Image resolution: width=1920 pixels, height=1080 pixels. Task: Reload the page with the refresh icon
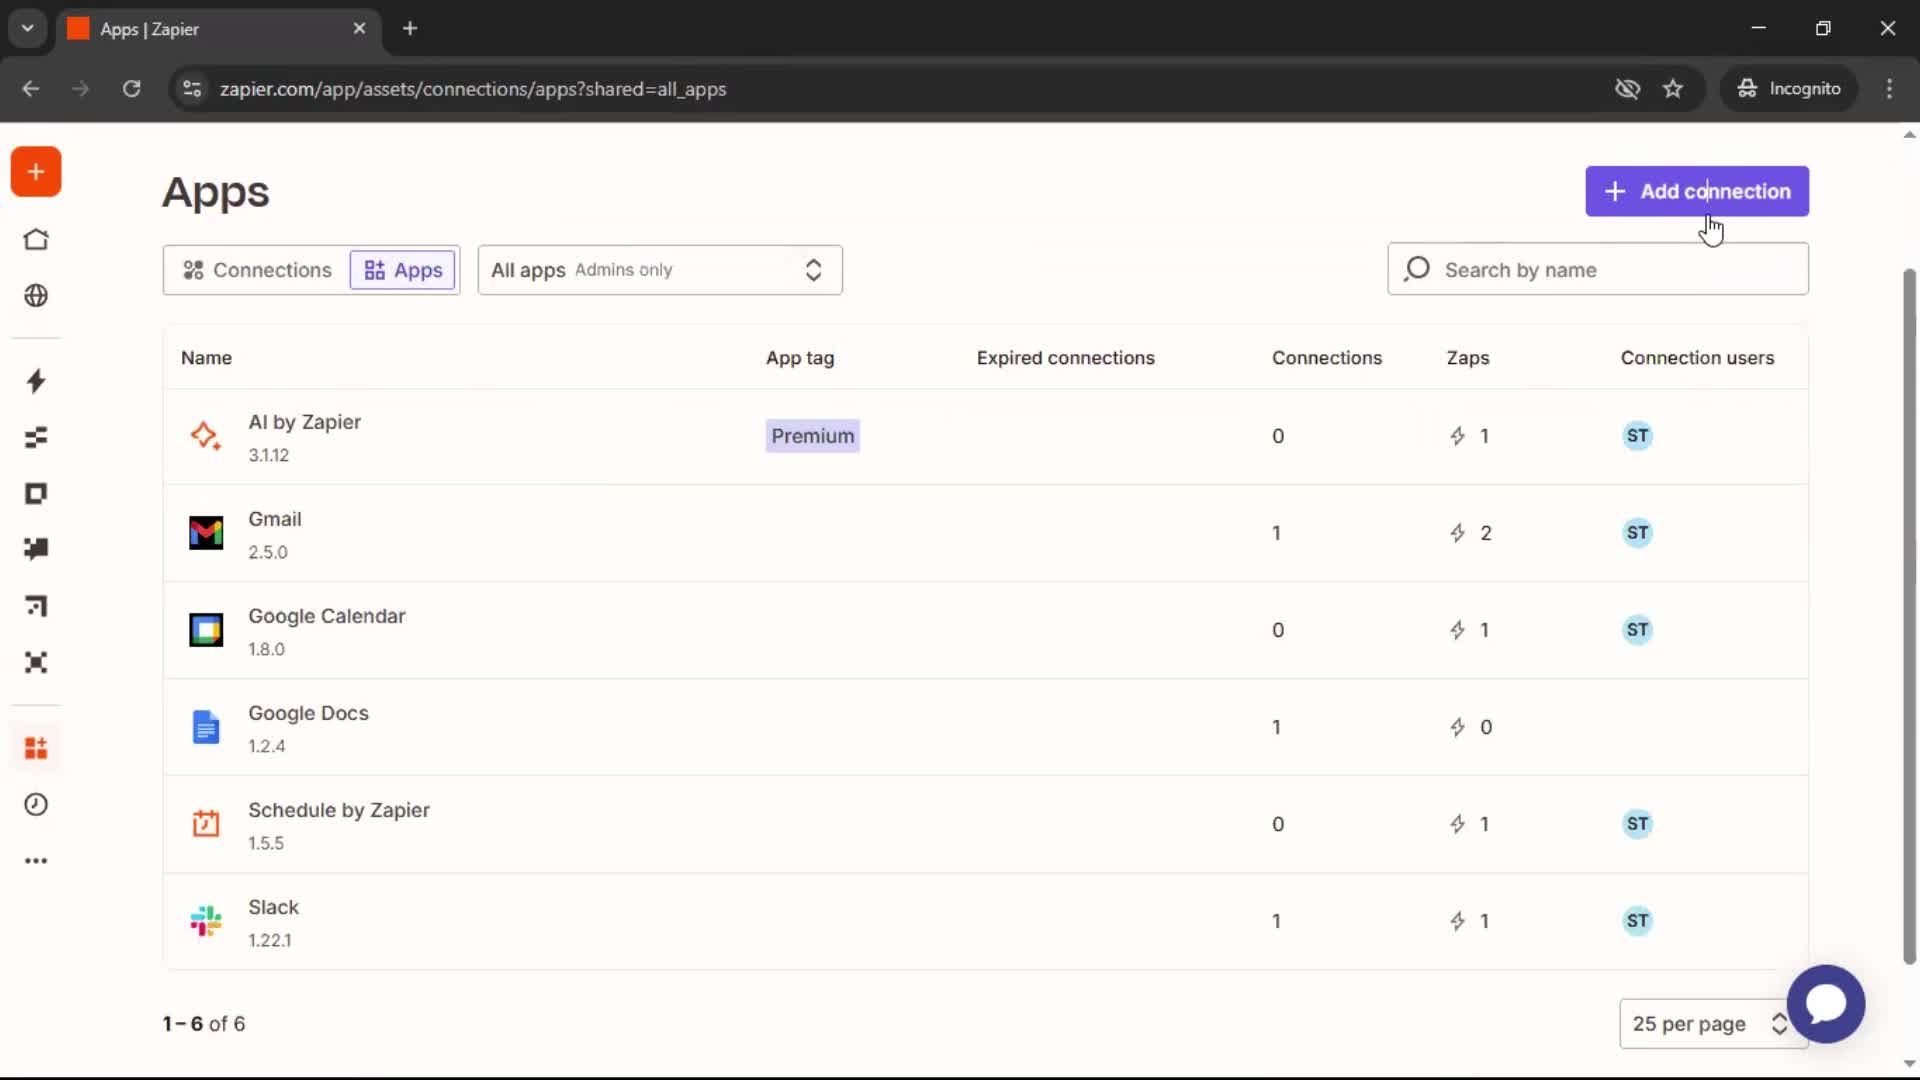[x=131, y=89]
